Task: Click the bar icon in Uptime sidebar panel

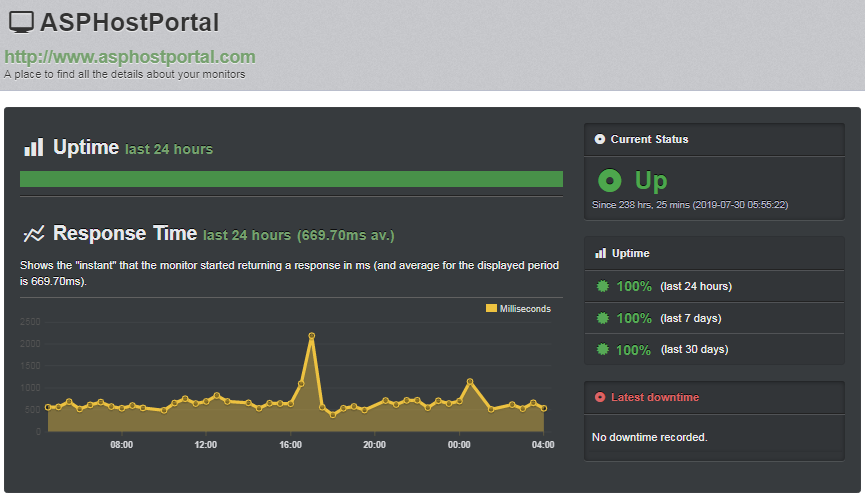Action: [x=601, y=253]
